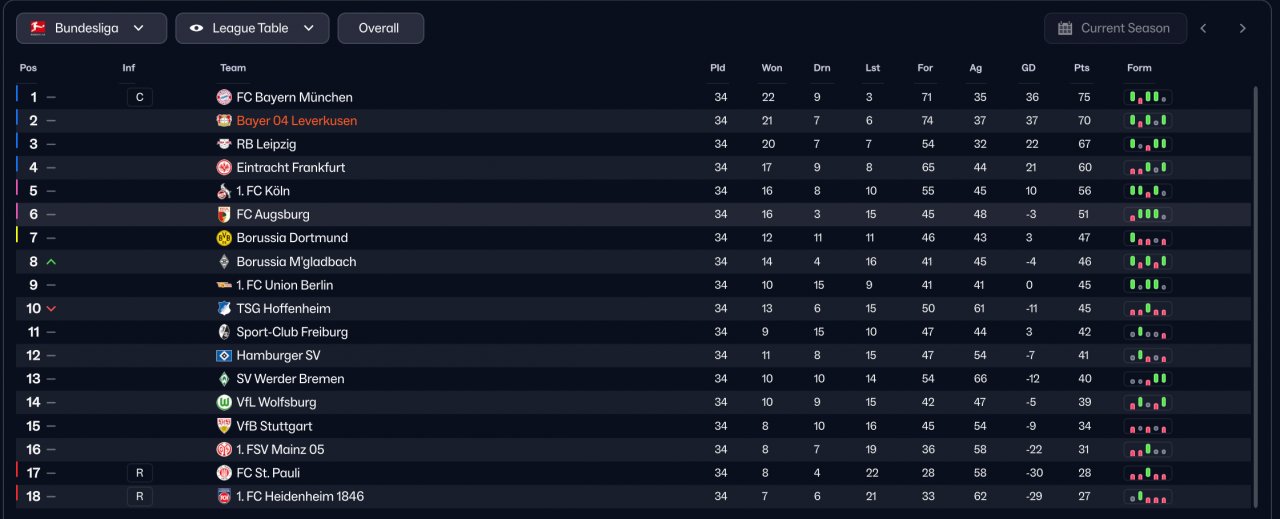Screen dimensions: 1280x519
Task: Click the RB Leipzig club crest
Action: (224, 144)
